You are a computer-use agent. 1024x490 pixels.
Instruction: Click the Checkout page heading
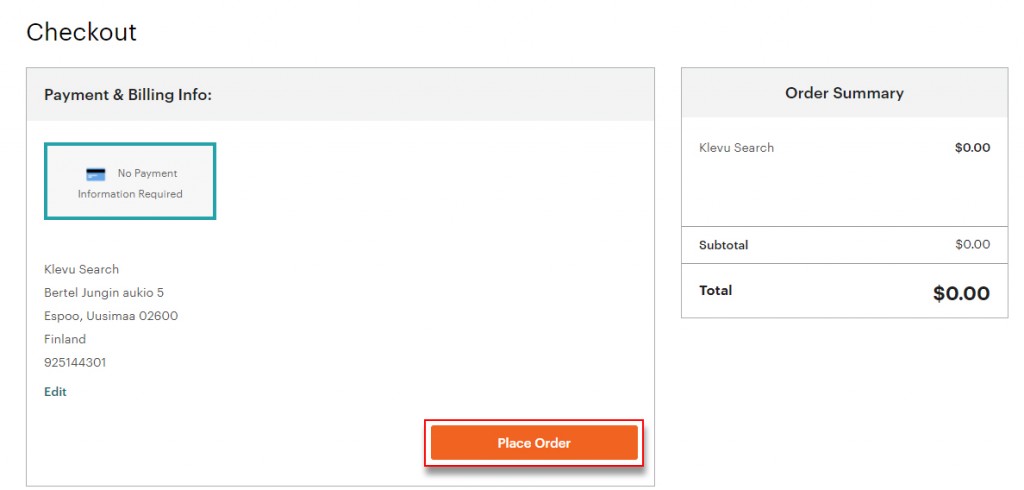coord(81,32)
